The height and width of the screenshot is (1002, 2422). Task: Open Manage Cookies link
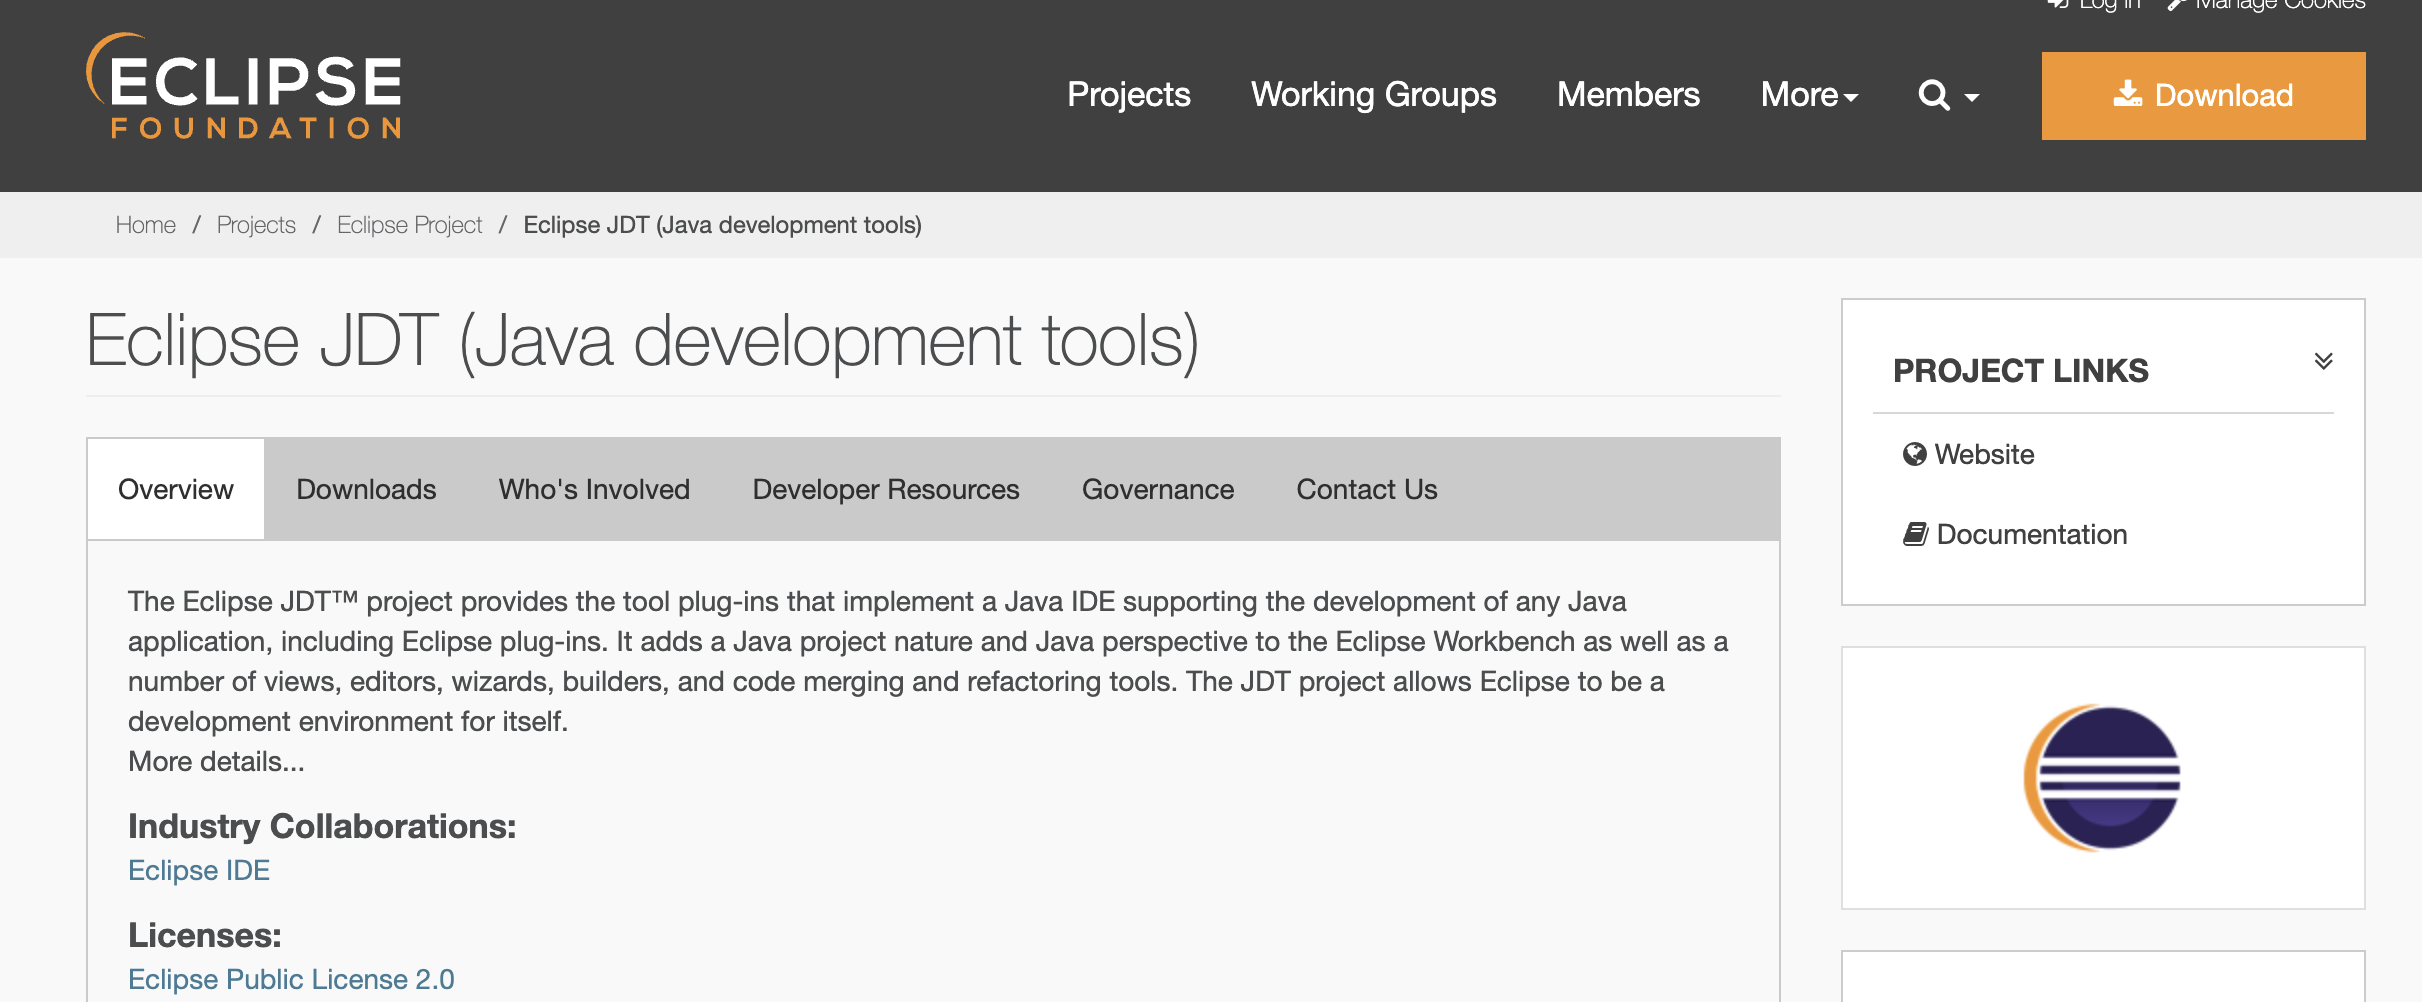click(2266, 4)
